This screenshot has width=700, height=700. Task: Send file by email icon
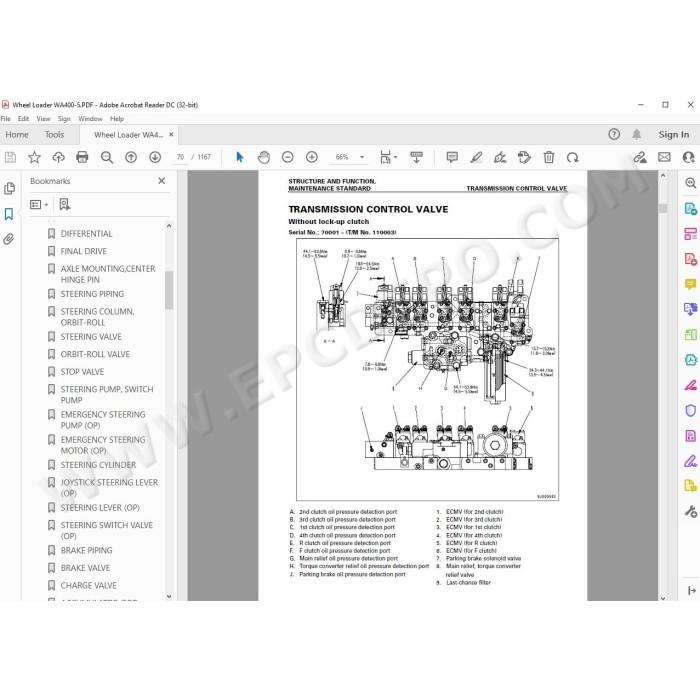coord(664,157)
